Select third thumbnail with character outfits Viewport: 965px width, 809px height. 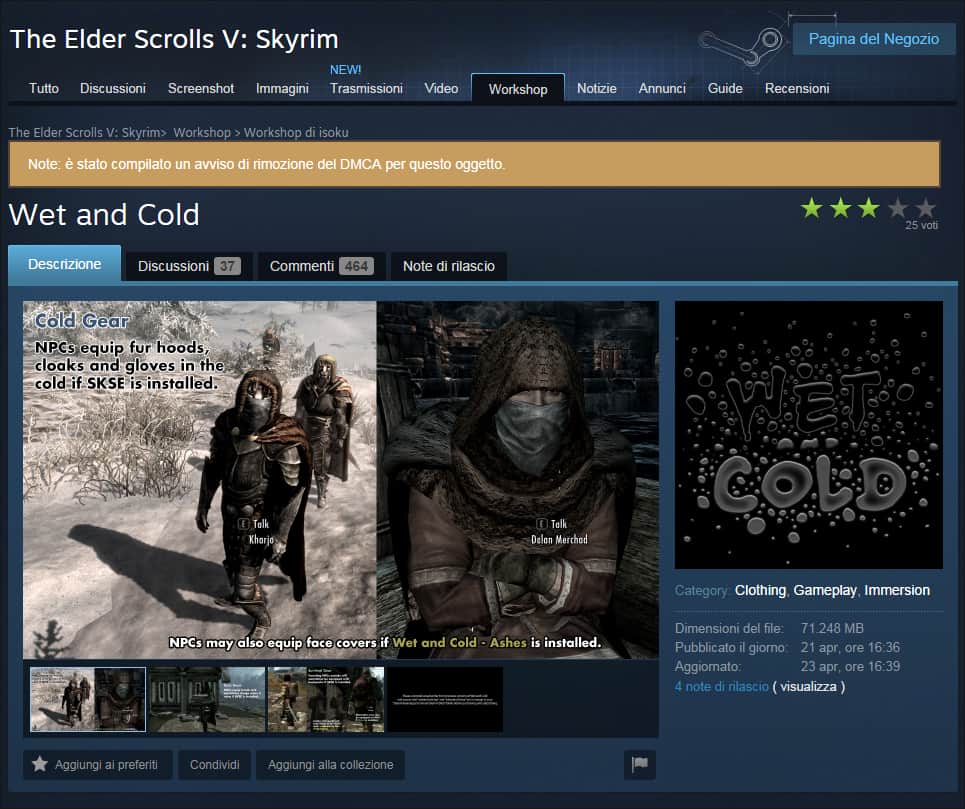tap(326, 699)
